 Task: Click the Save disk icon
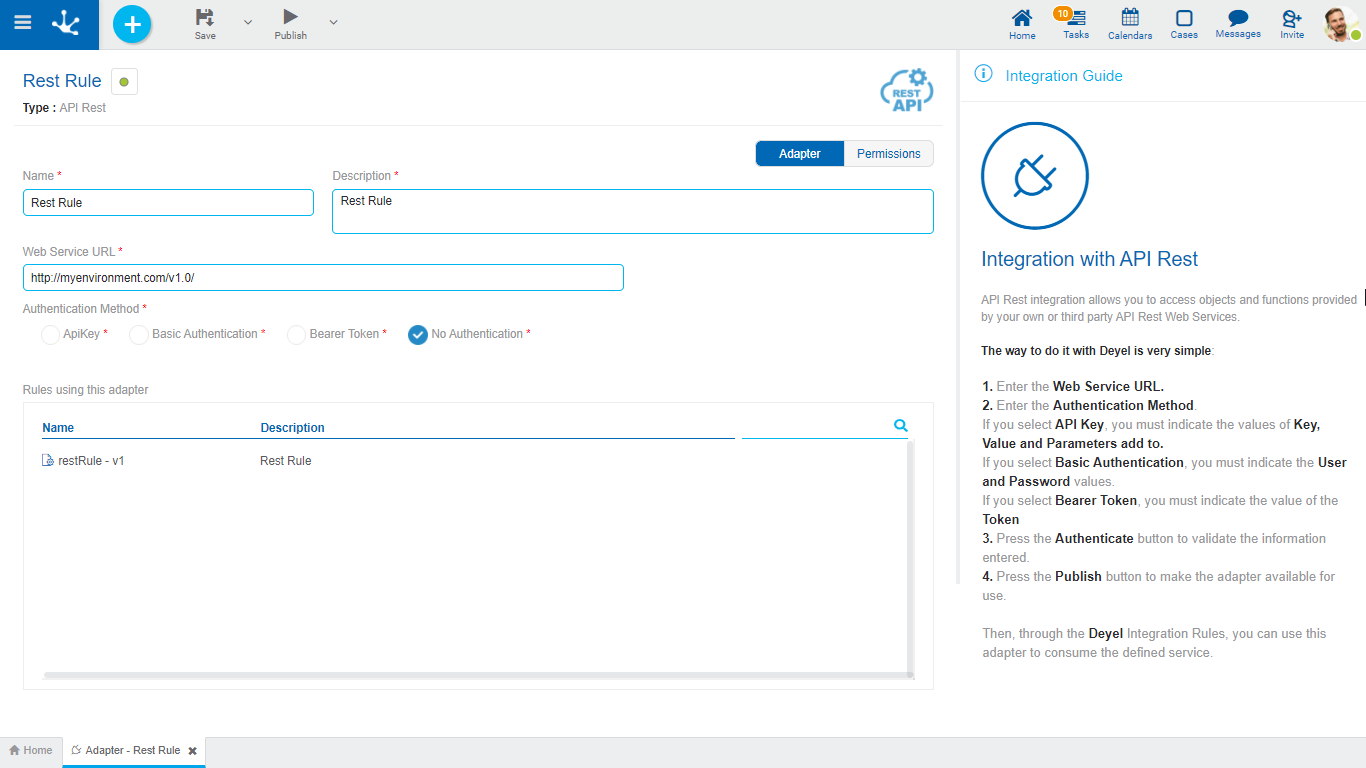click(x=205, y=18)
